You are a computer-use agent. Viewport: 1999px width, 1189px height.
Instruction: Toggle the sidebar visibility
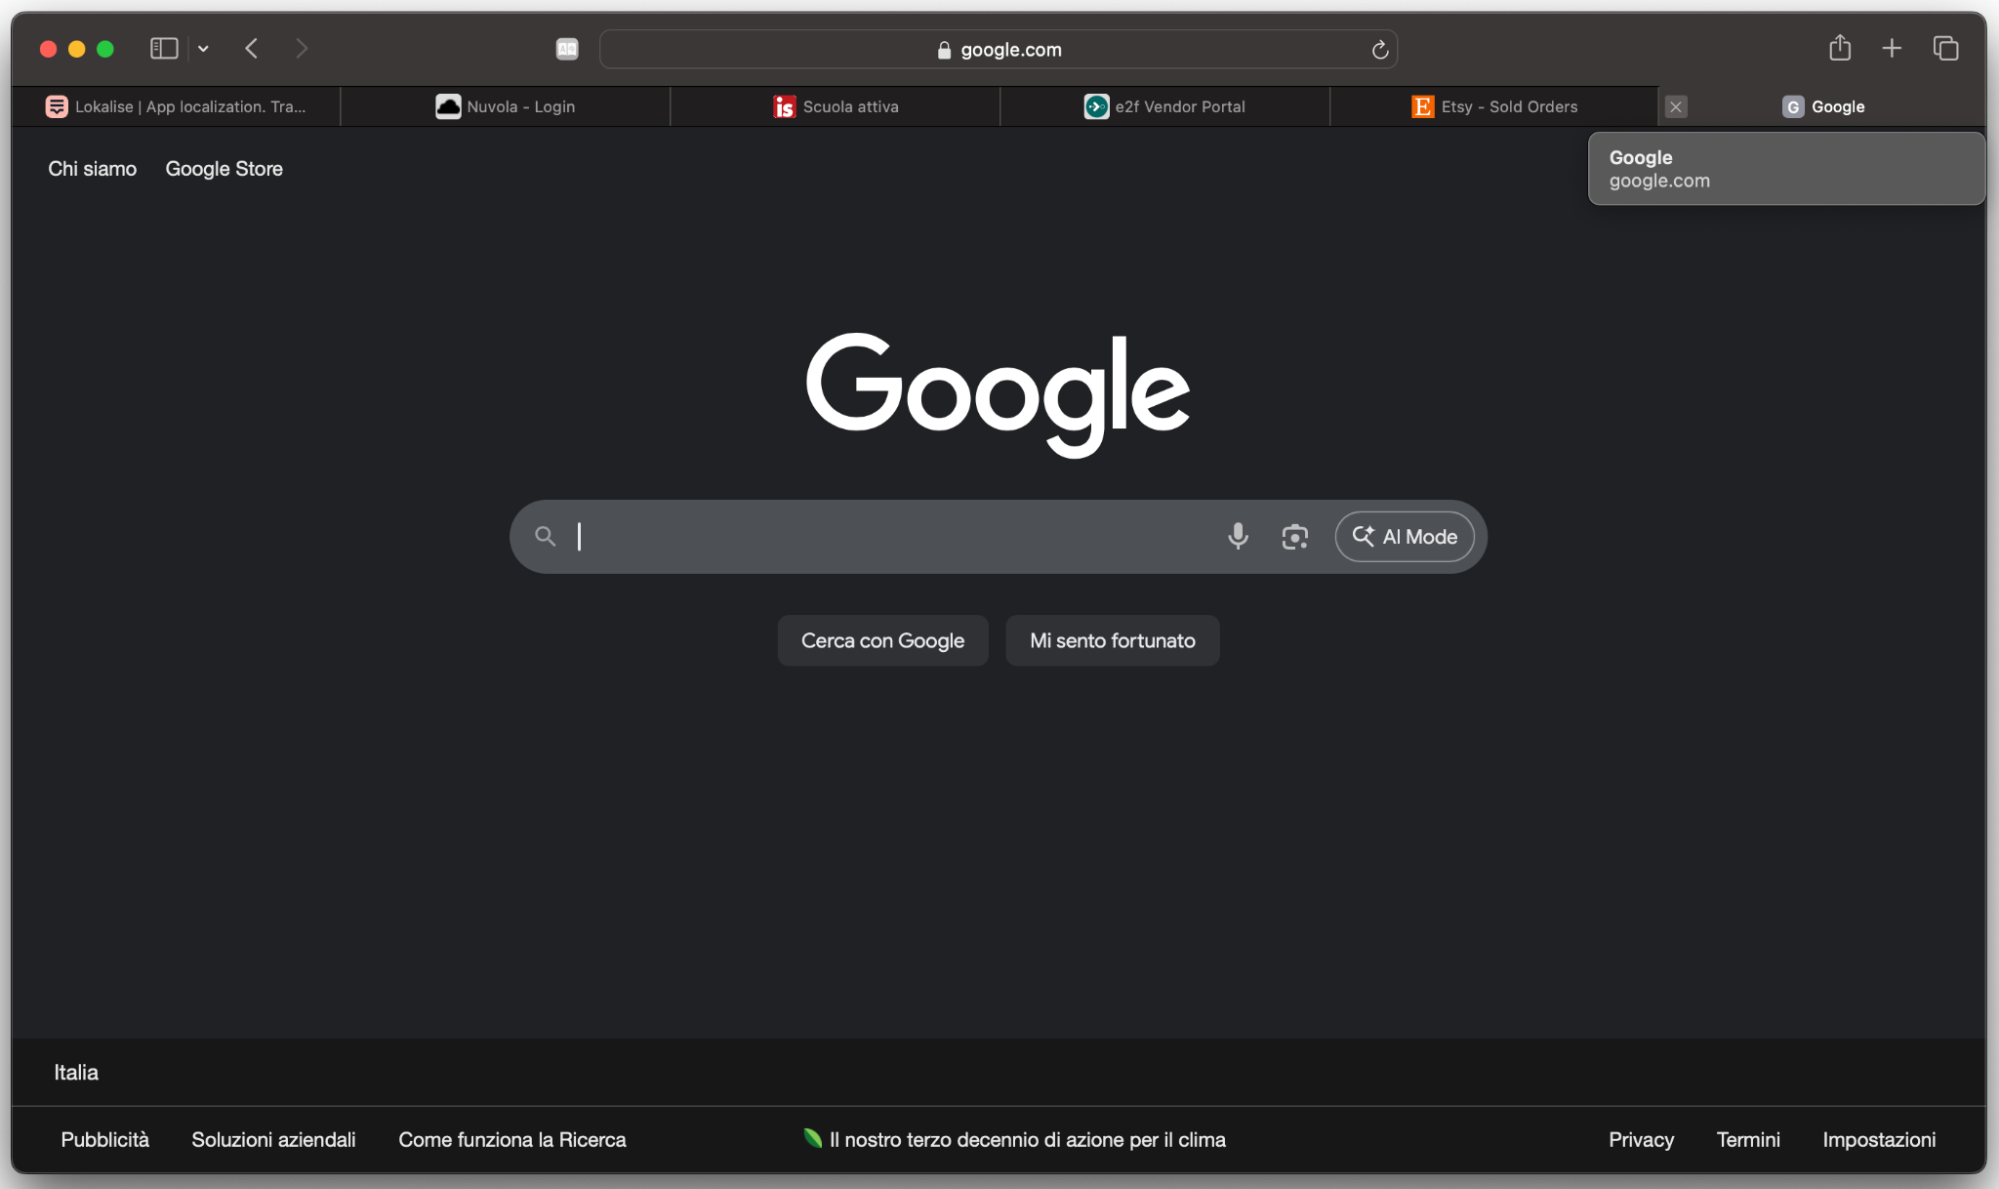coord(163,48)
